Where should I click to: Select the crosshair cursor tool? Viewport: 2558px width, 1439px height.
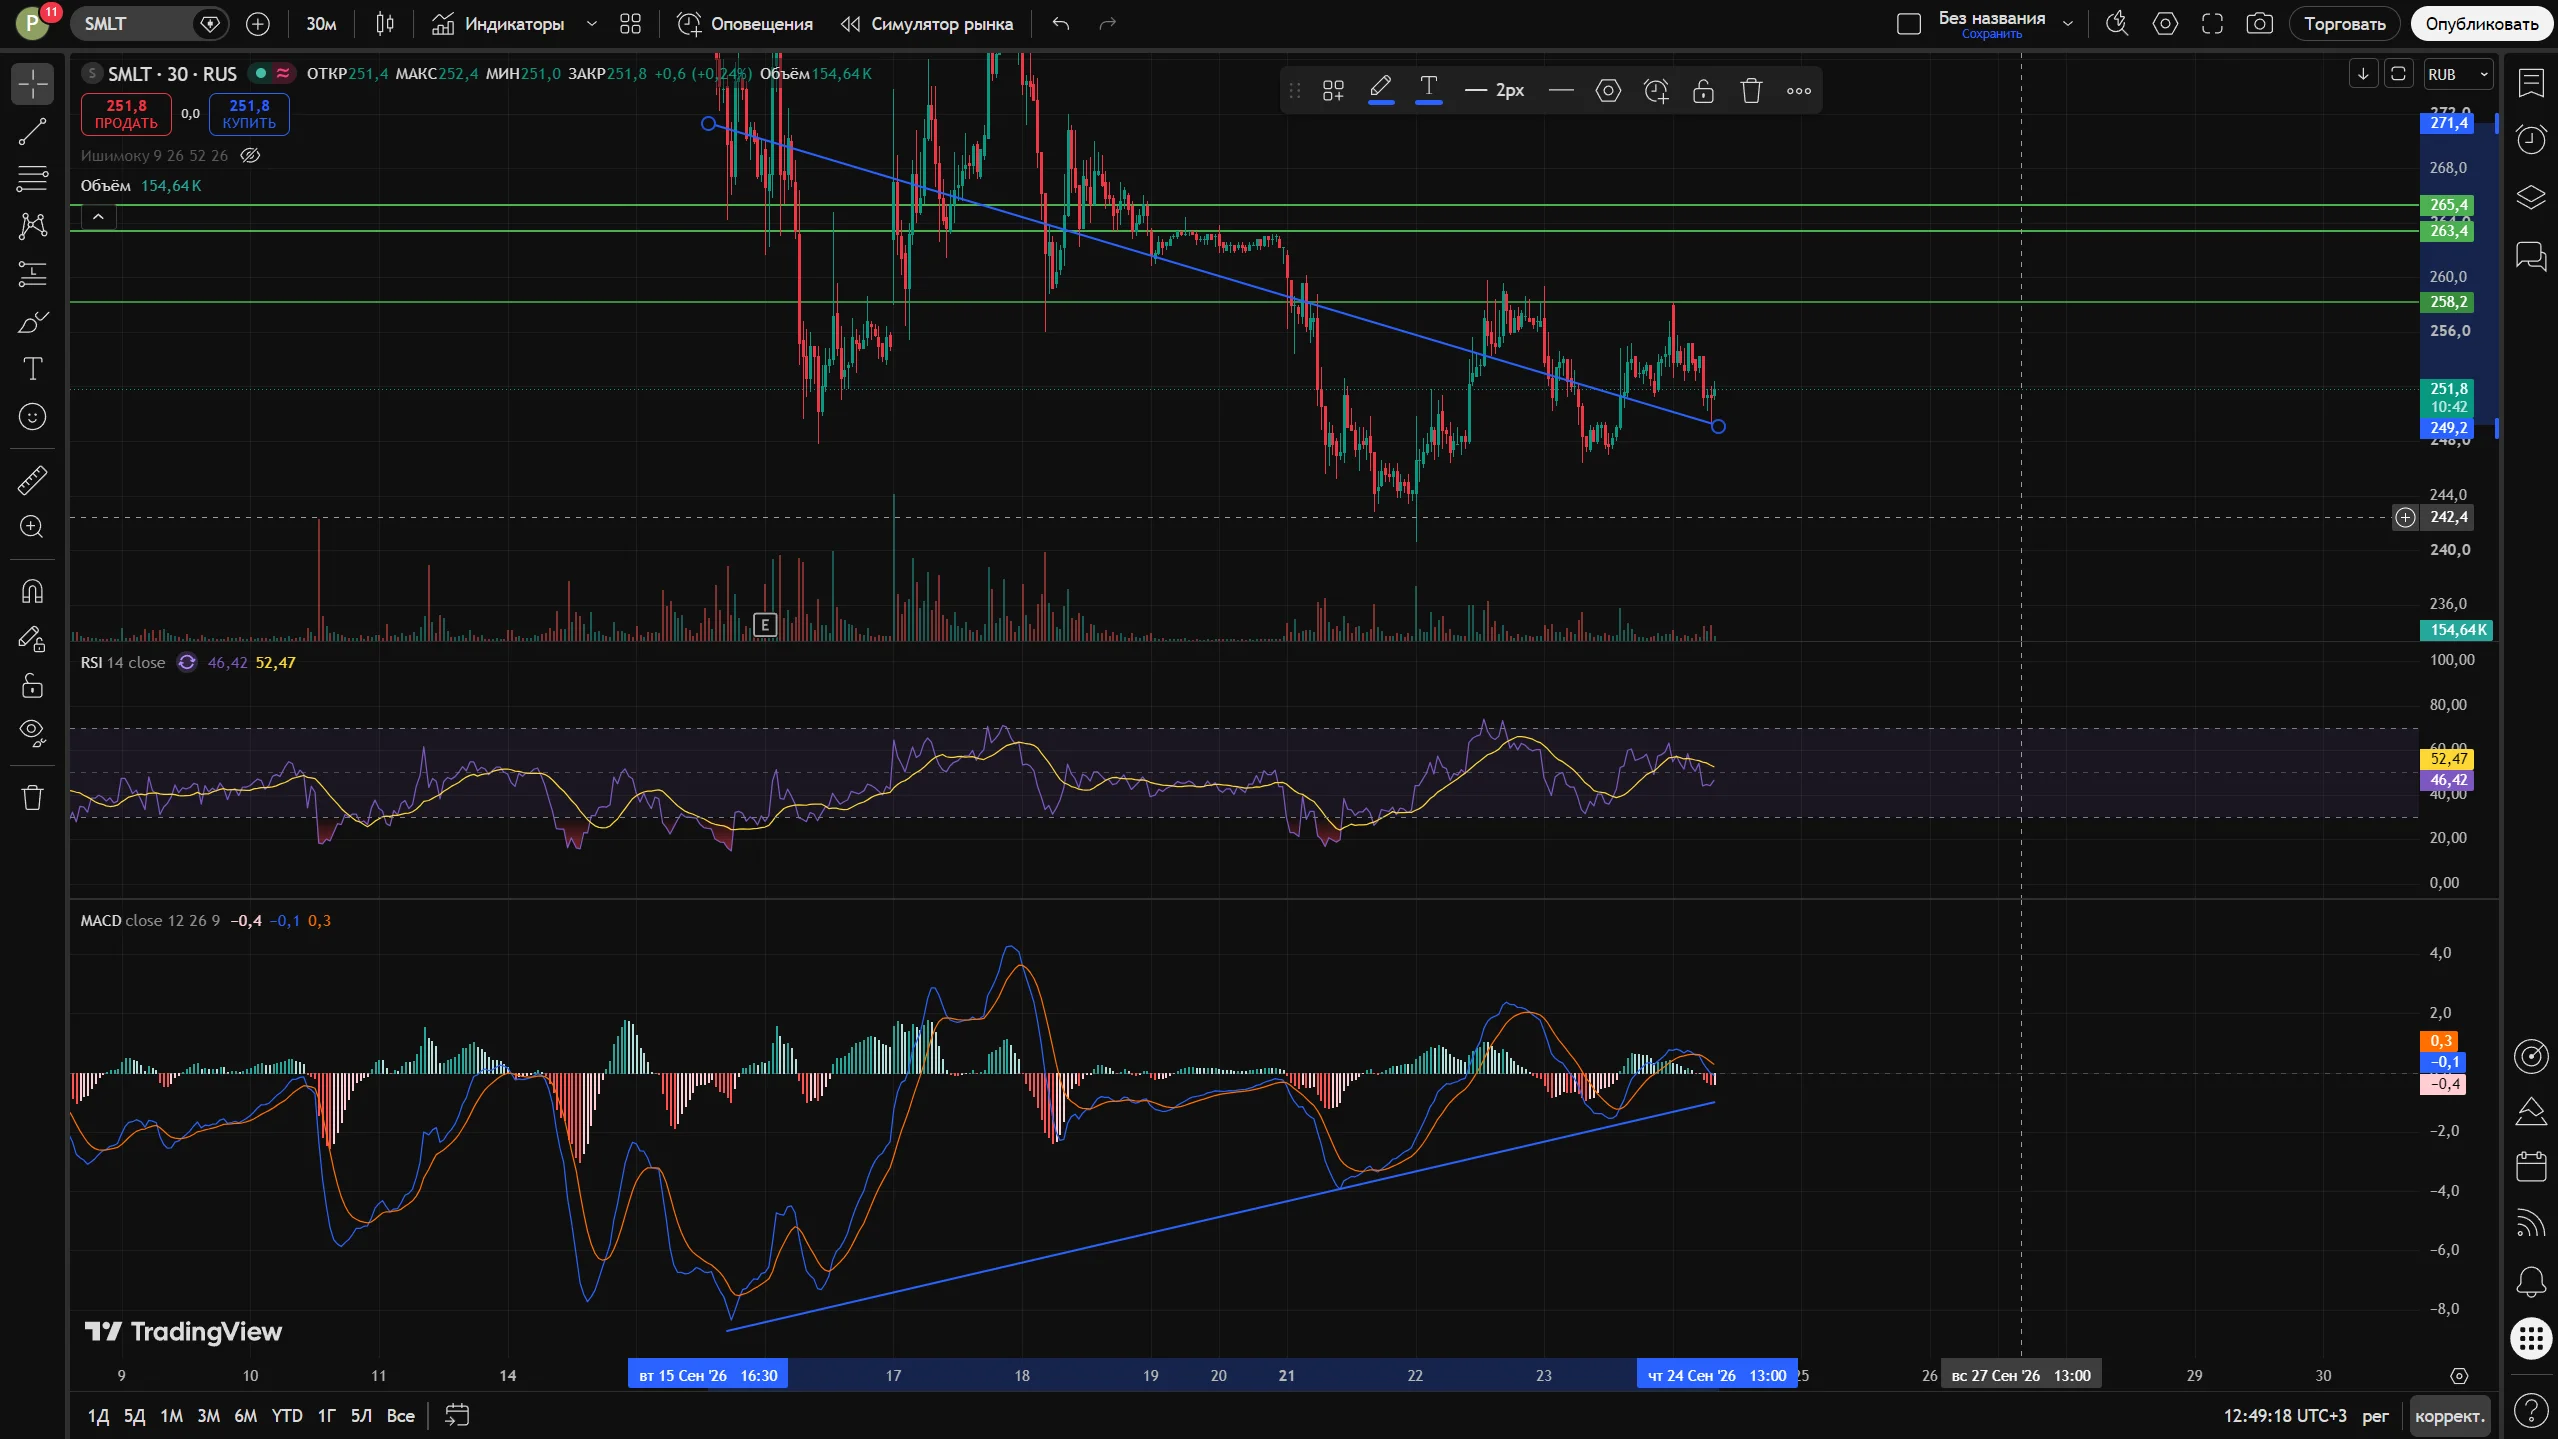(33, 84)
